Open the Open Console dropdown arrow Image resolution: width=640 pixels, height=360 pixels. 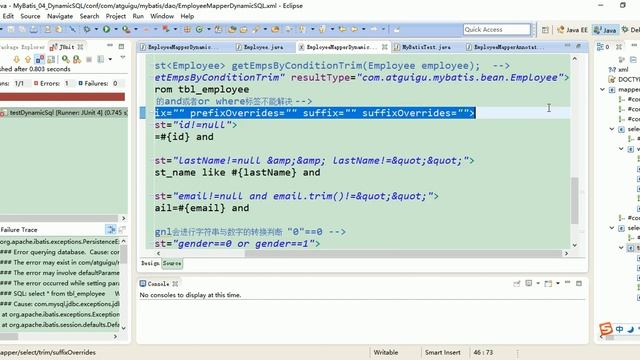coord(558,283)
